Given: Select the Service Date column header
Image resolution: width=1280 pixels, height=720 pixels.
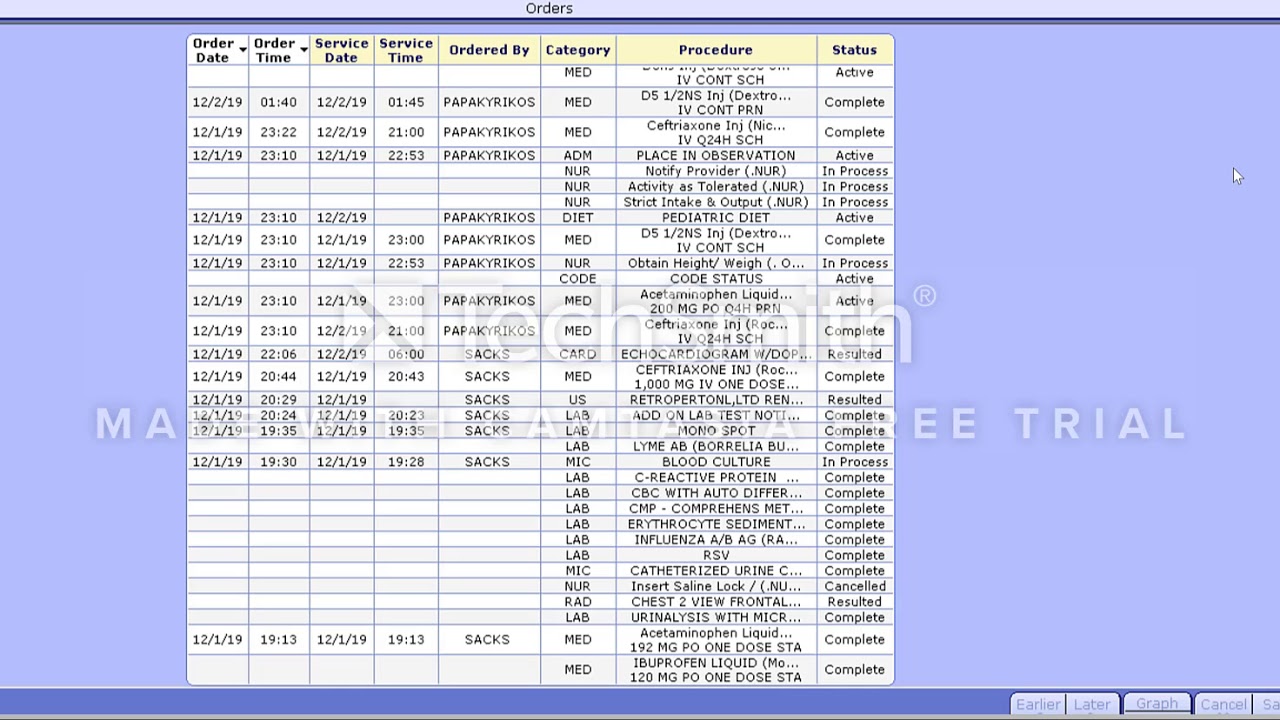Looking at the screenshot, I should coord(341,50).
